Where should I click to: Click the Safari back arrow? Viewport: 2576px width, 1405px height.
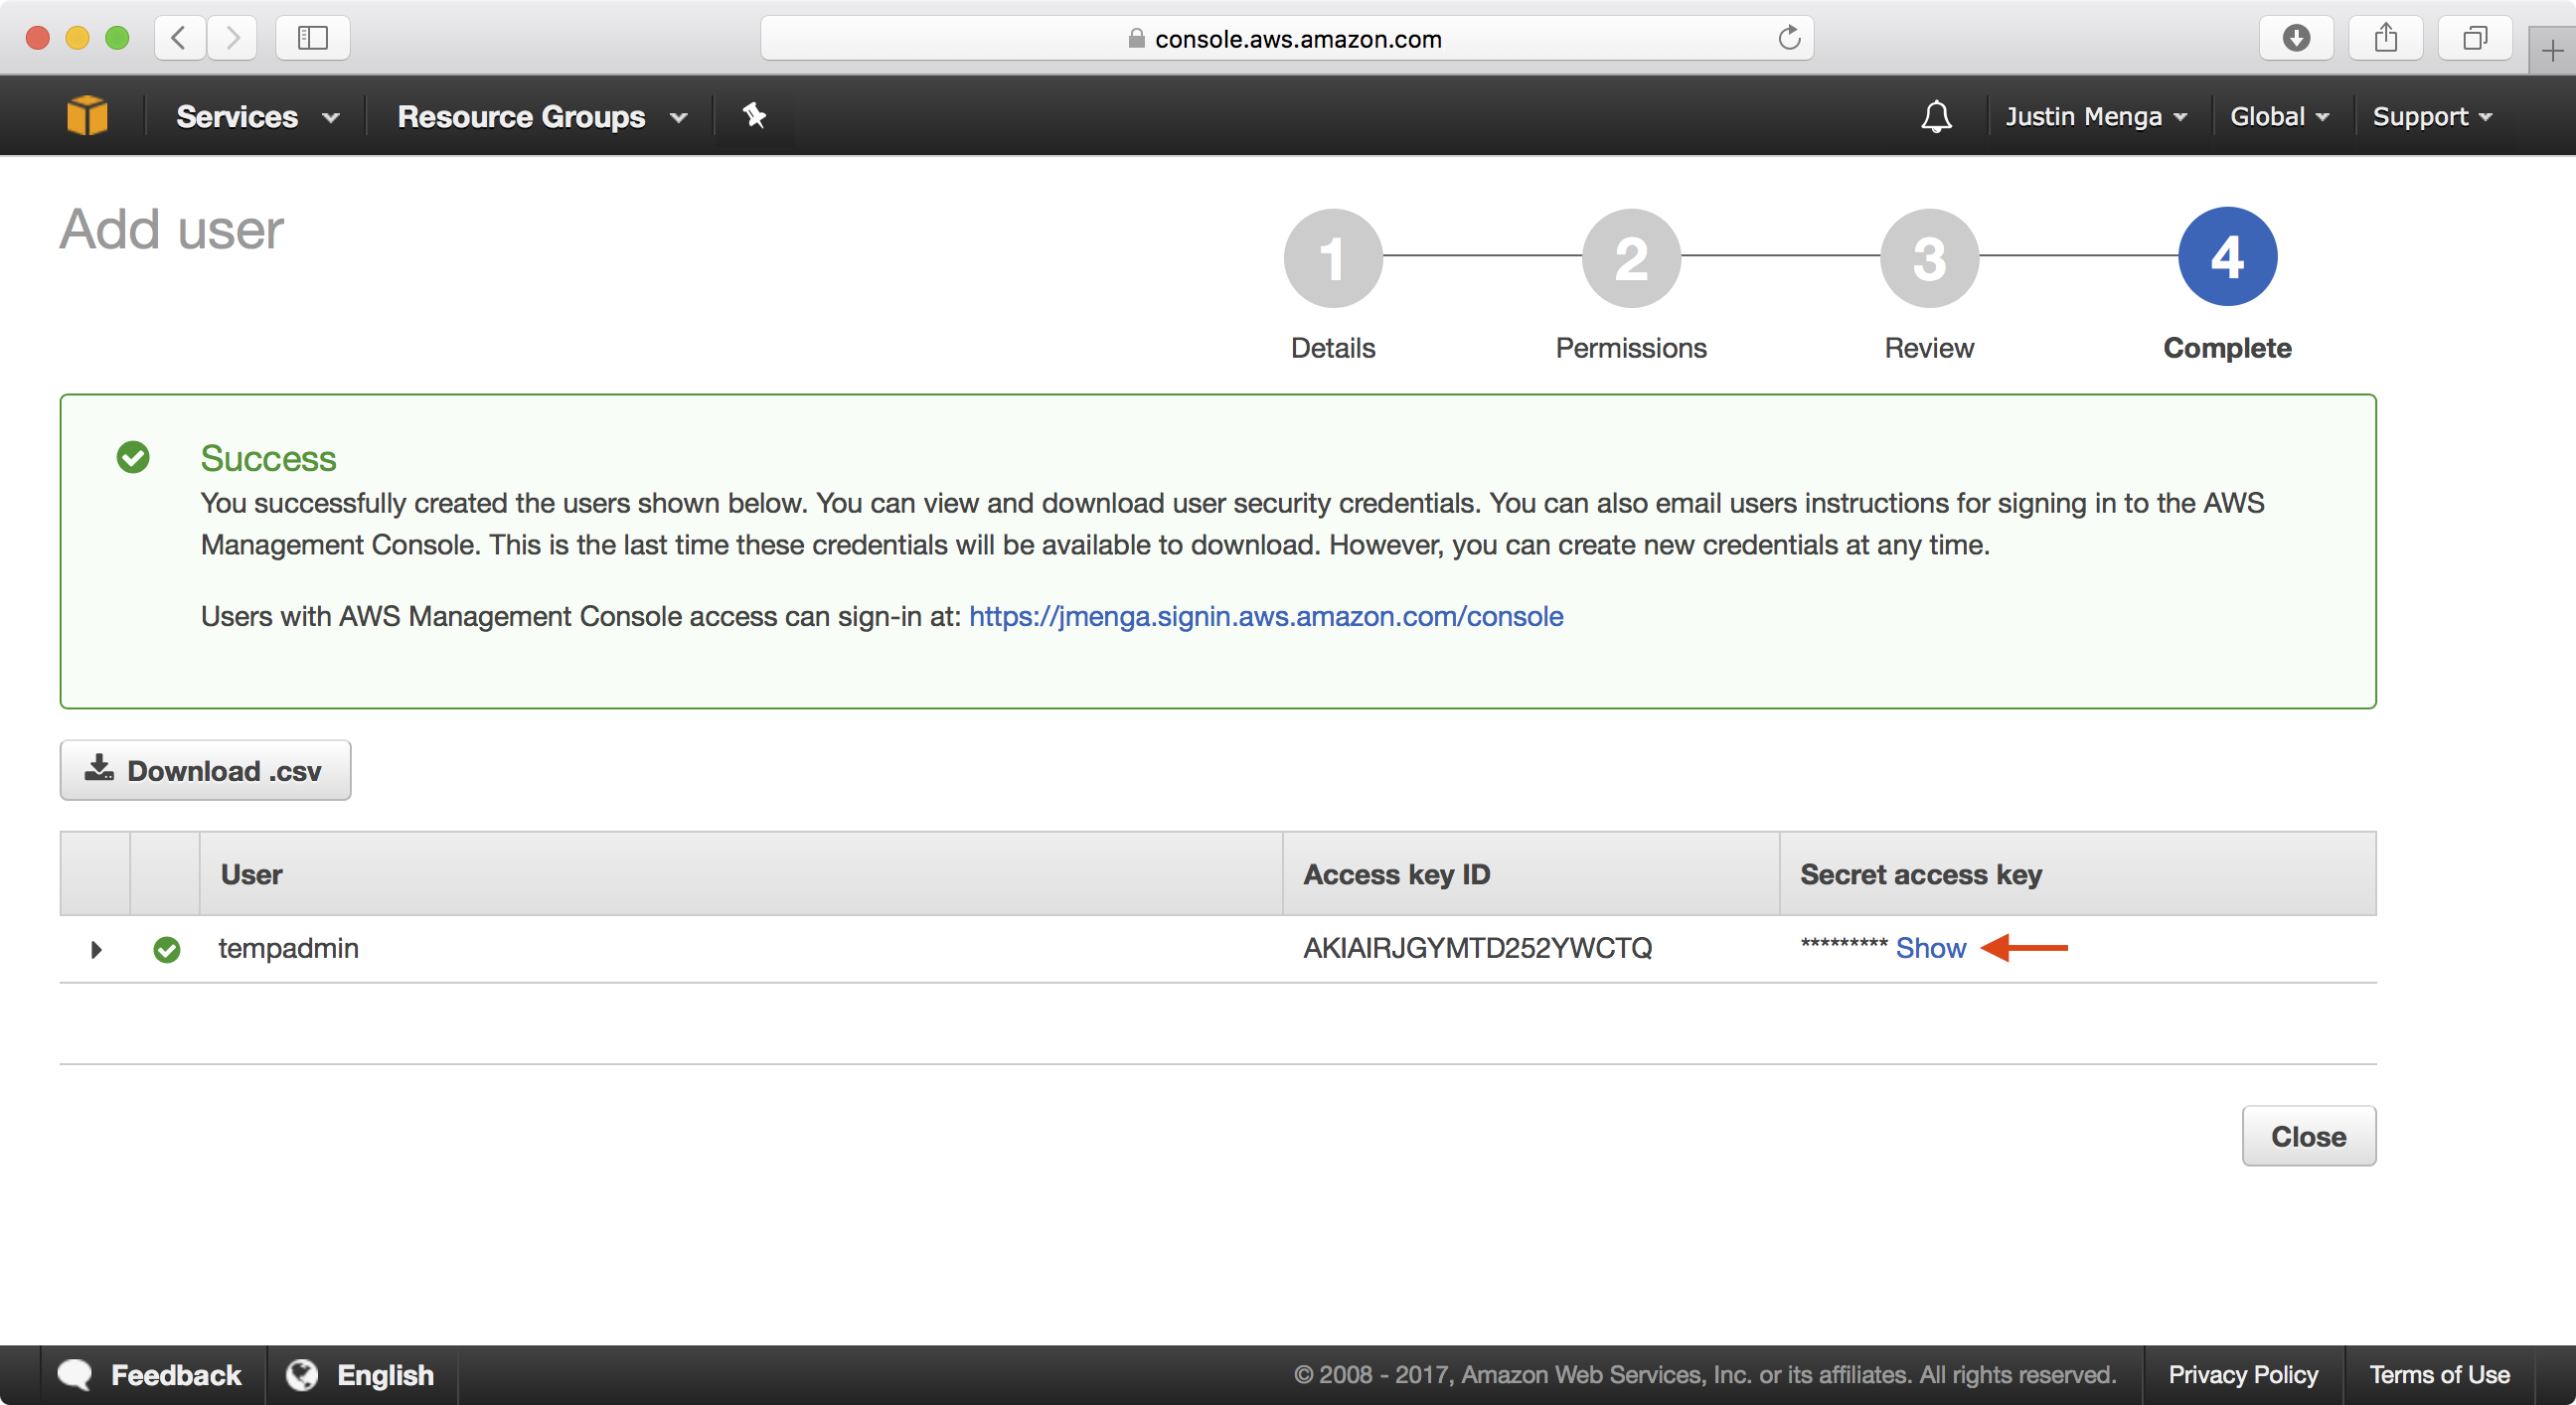(180, 38)
